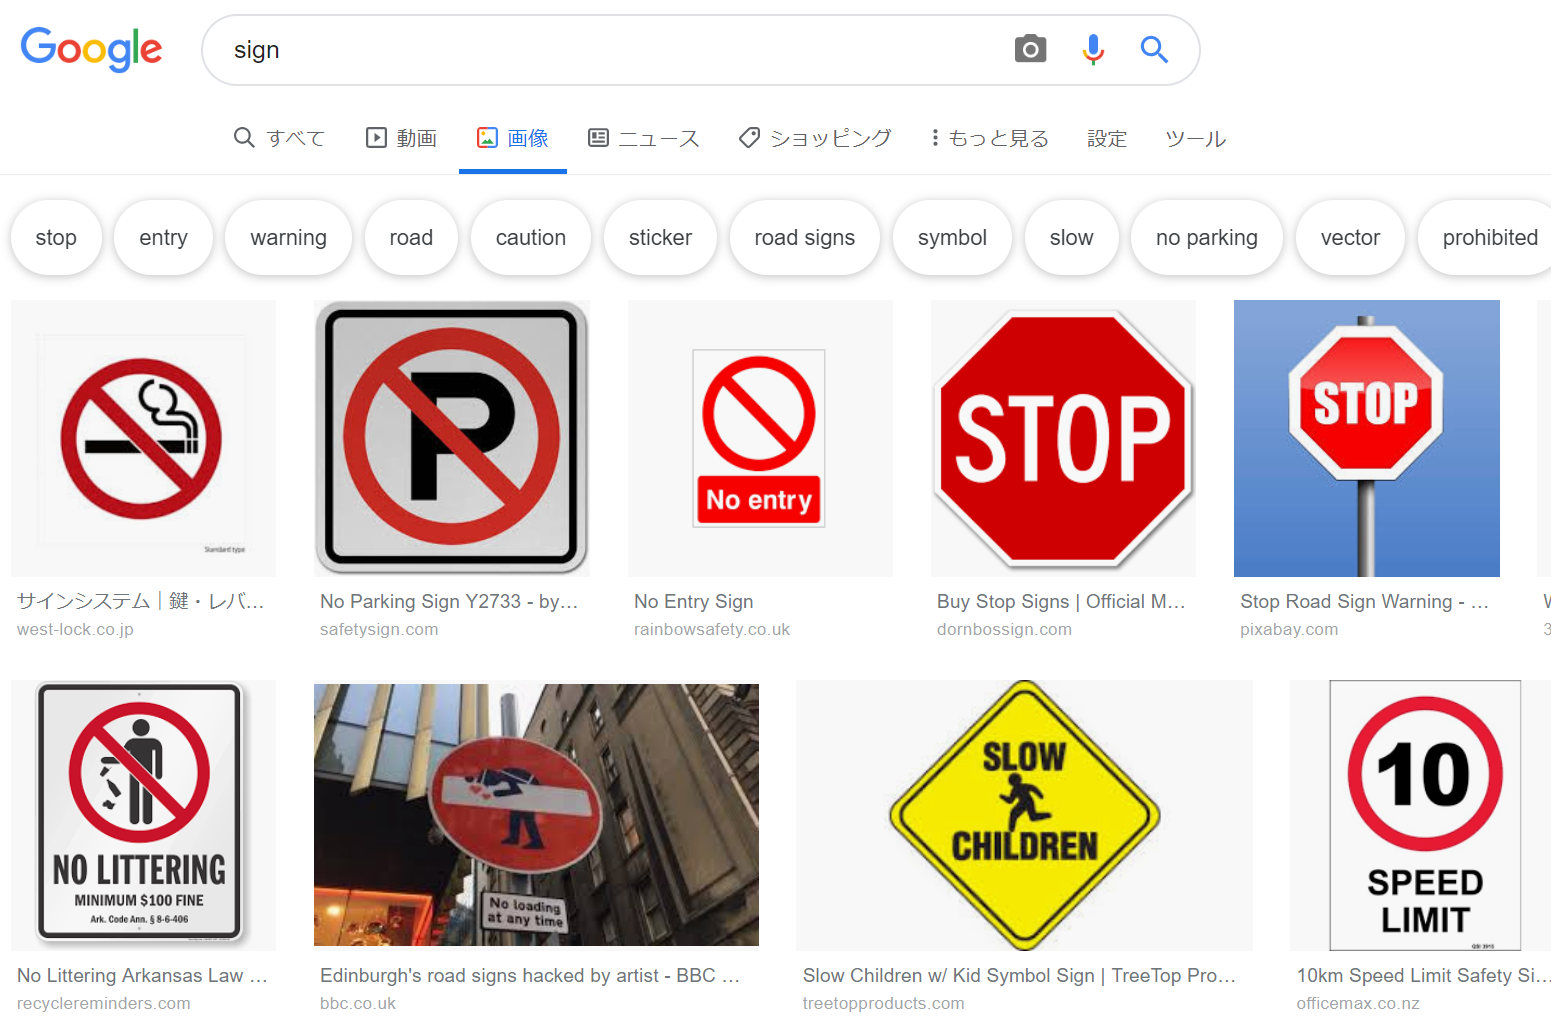Open the No Littering sign image

[x=143, y=815]
